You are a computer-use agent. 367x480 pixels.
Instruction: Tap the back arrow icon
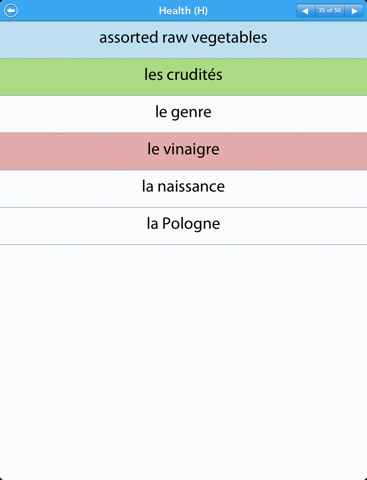[11, 11]
